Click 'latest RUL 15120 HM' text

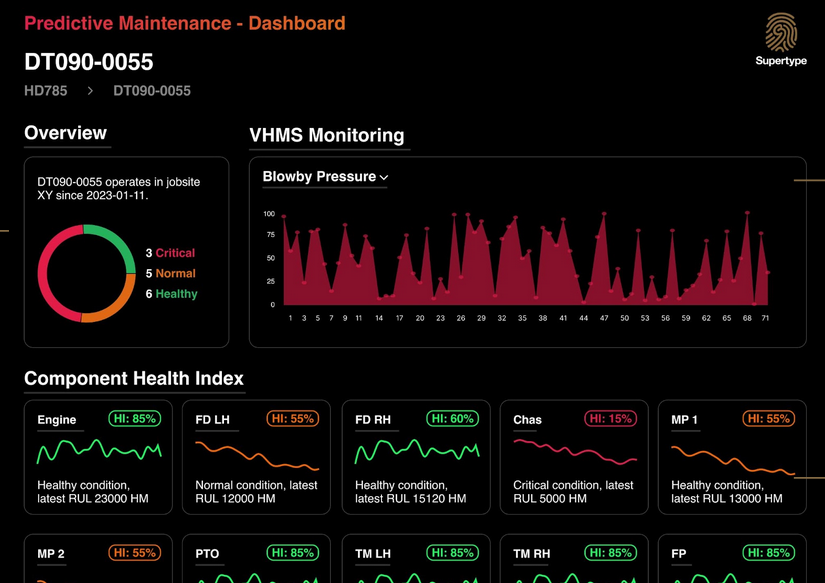click(x=410, y=498)
